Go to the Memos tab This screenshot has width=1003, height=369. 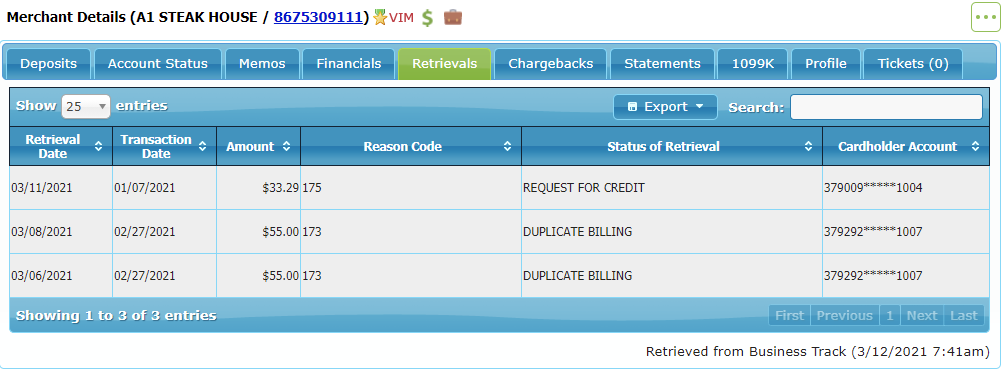pyautogui.click(x=262, y=64)
